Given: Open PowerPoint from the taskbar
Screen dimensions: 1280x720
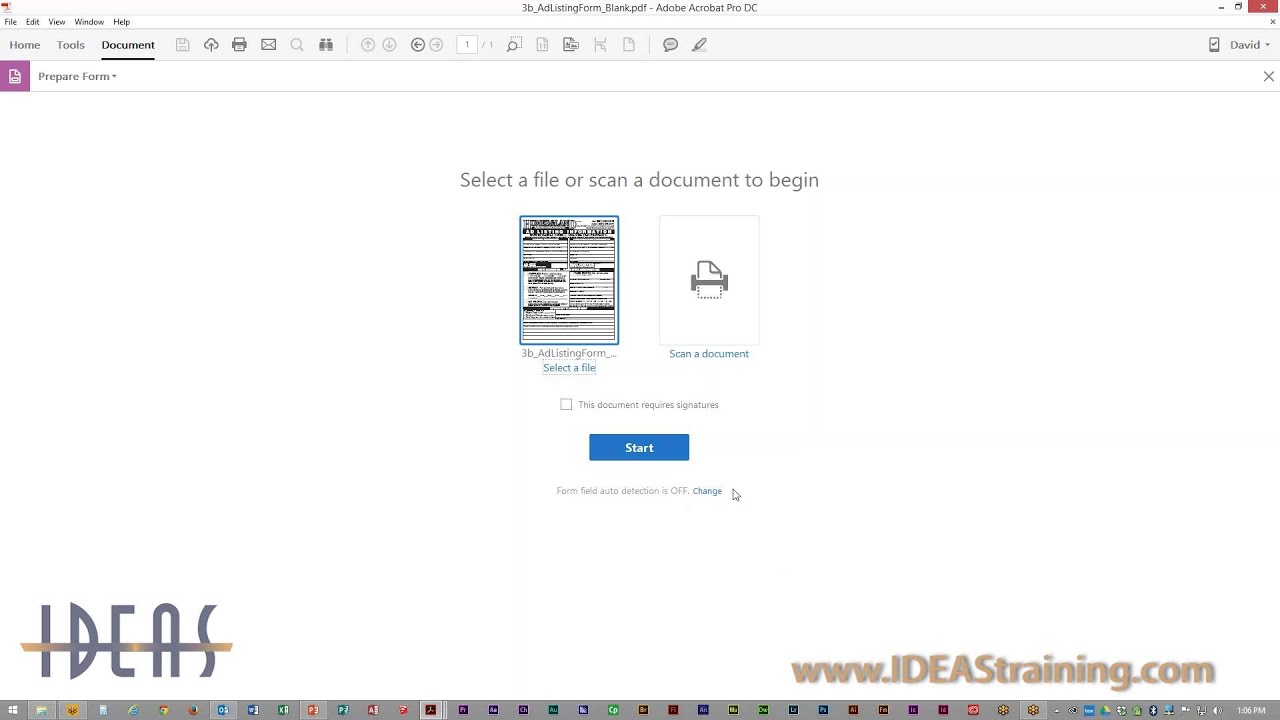Looking at the screenshot, I should tap(313, 710).
